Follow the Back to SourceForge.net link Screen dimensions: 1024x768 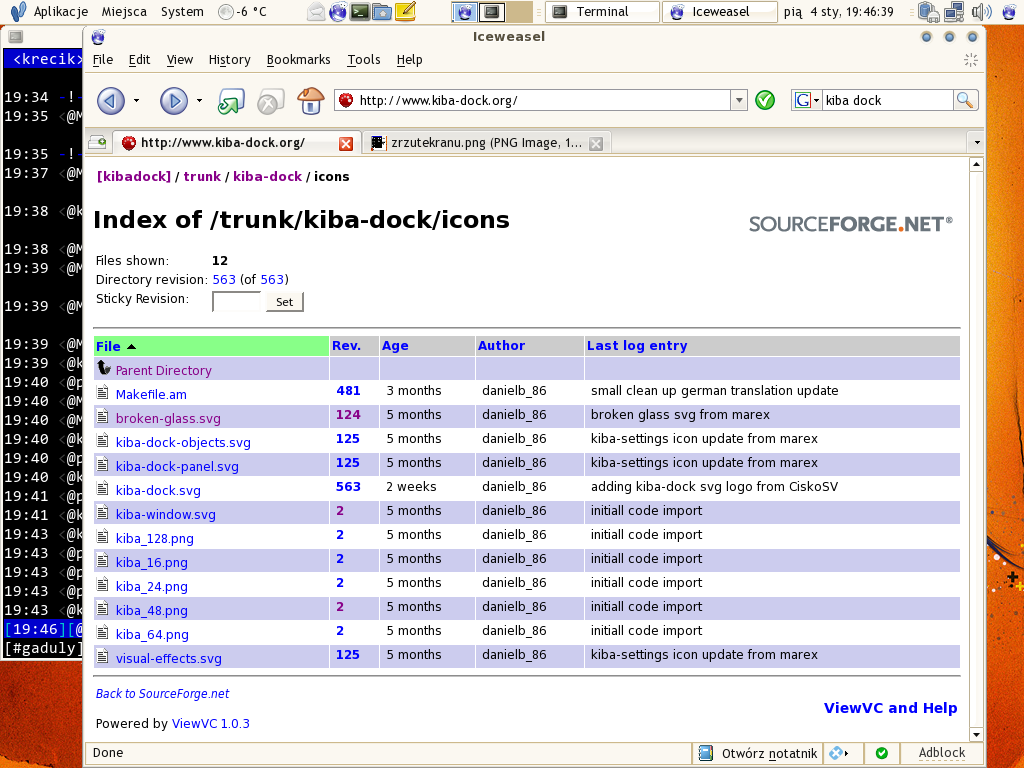coord(163,694)
